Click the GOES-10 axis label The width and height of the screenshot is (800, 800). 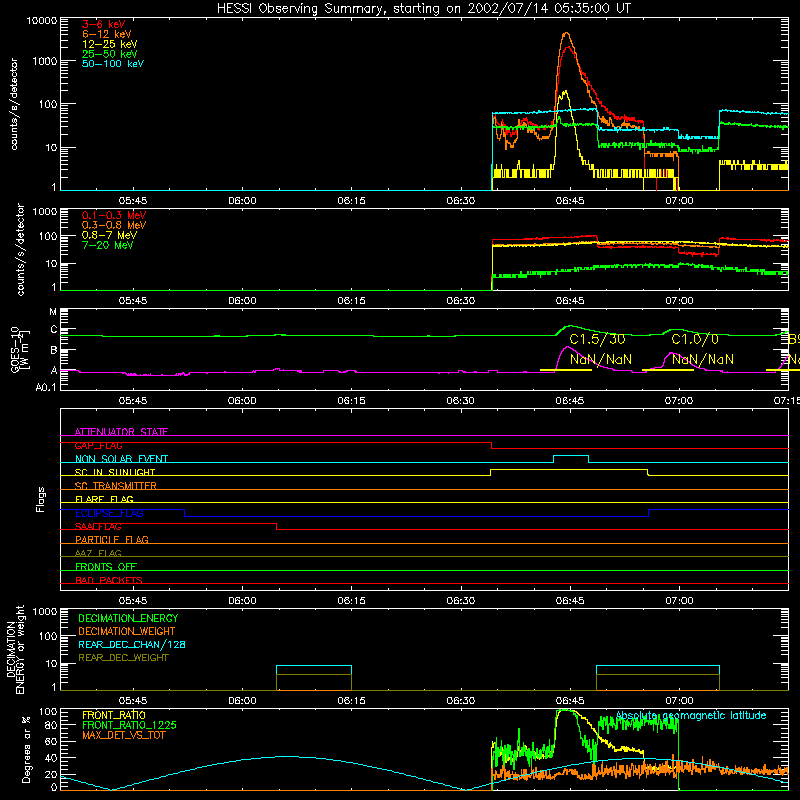pos(20,350)
